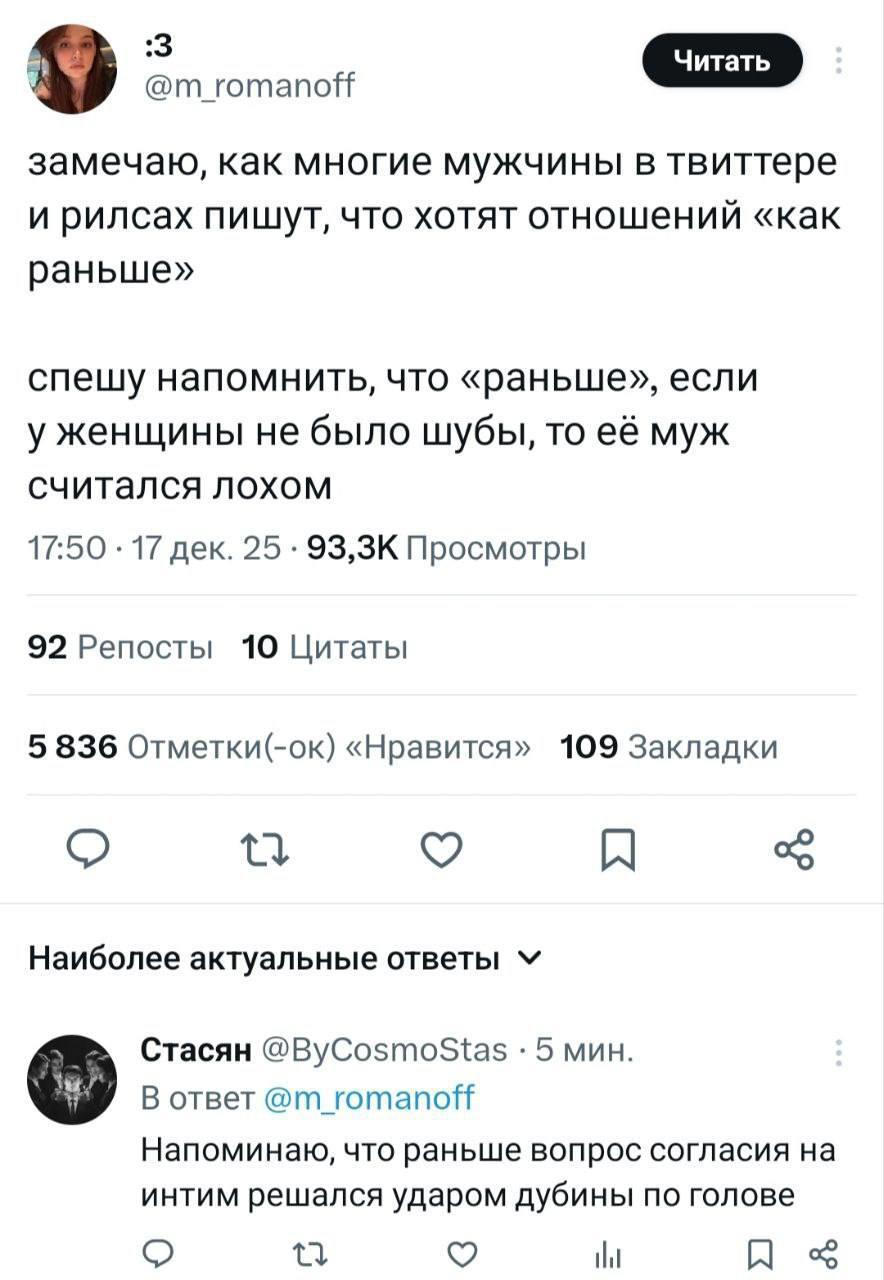The height and width of the screenshot is (1280, 884).
Task: Repost Стасян's reply
Action: 300,1254
